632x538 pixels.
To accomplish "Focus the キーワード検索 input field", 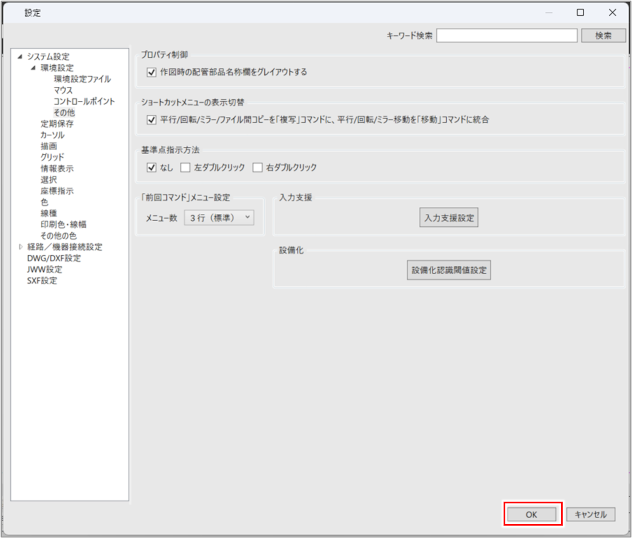I will pyautogui.click(x=506, y=35).
